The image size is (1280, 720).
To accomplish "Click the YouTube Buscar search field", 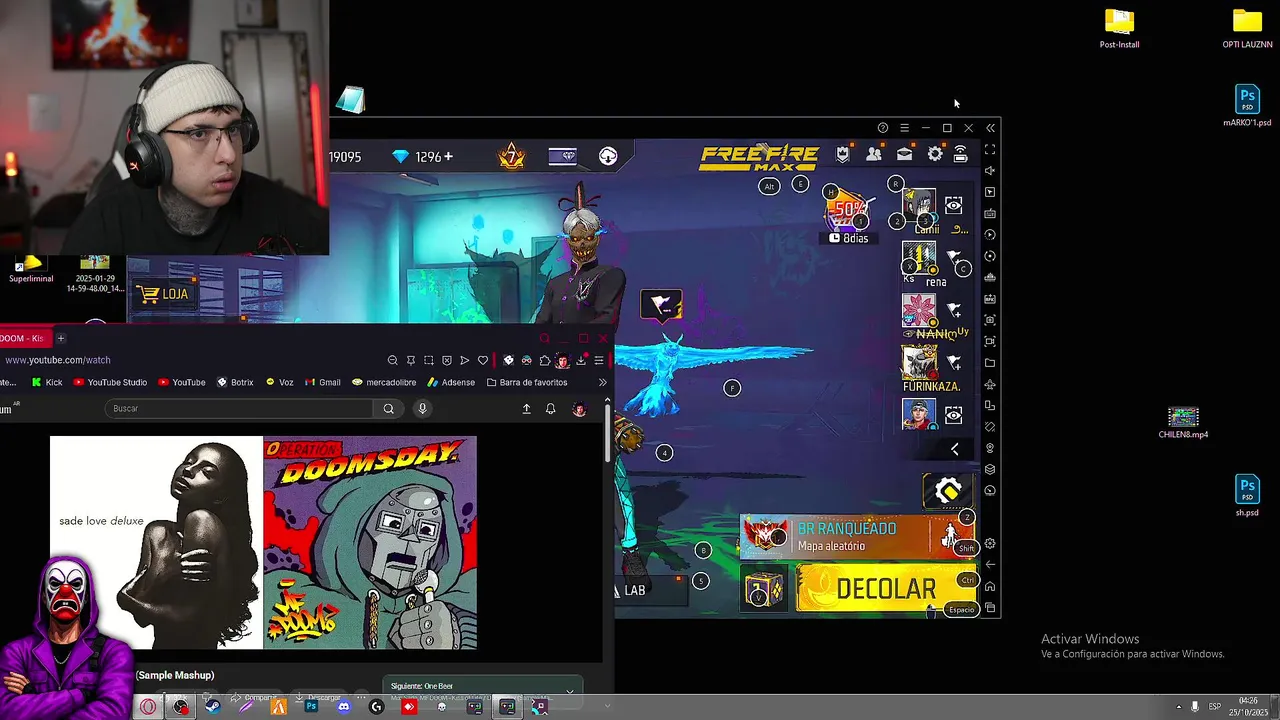I will (x=239, y=408).
